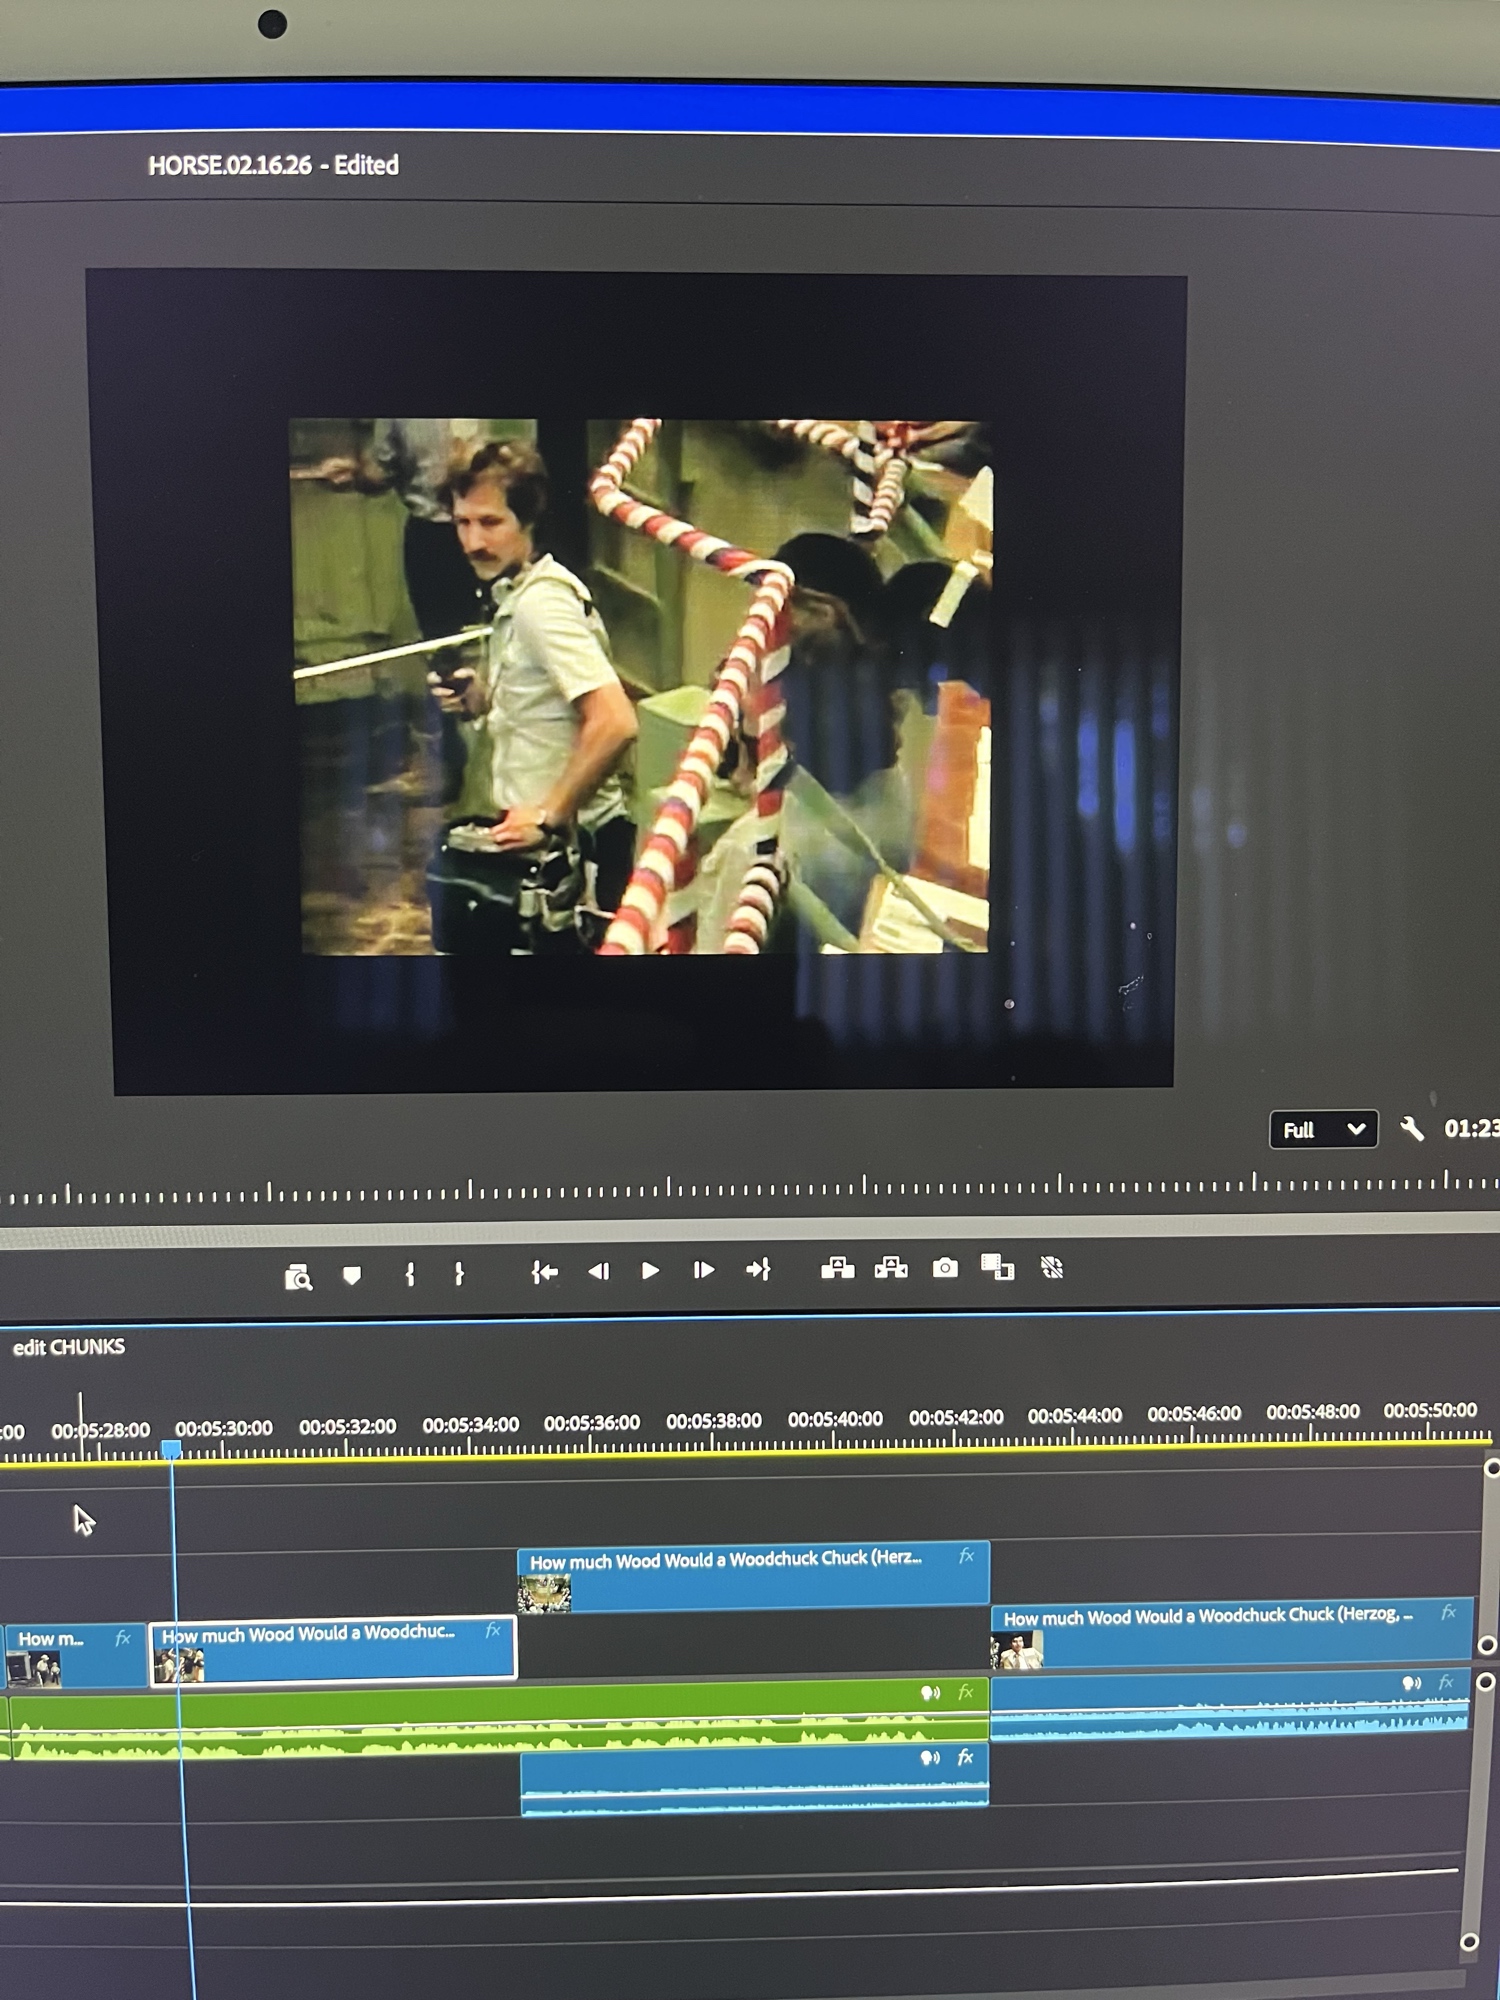
Task: Open the Full playback resolution dropdown
Action: 1322,1130
